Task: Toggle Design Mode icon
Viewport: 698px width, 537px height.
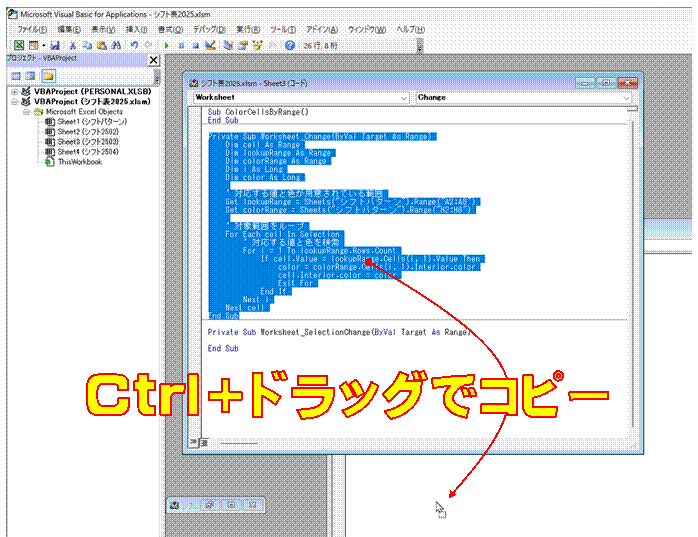Action: [x=210, y=45]
